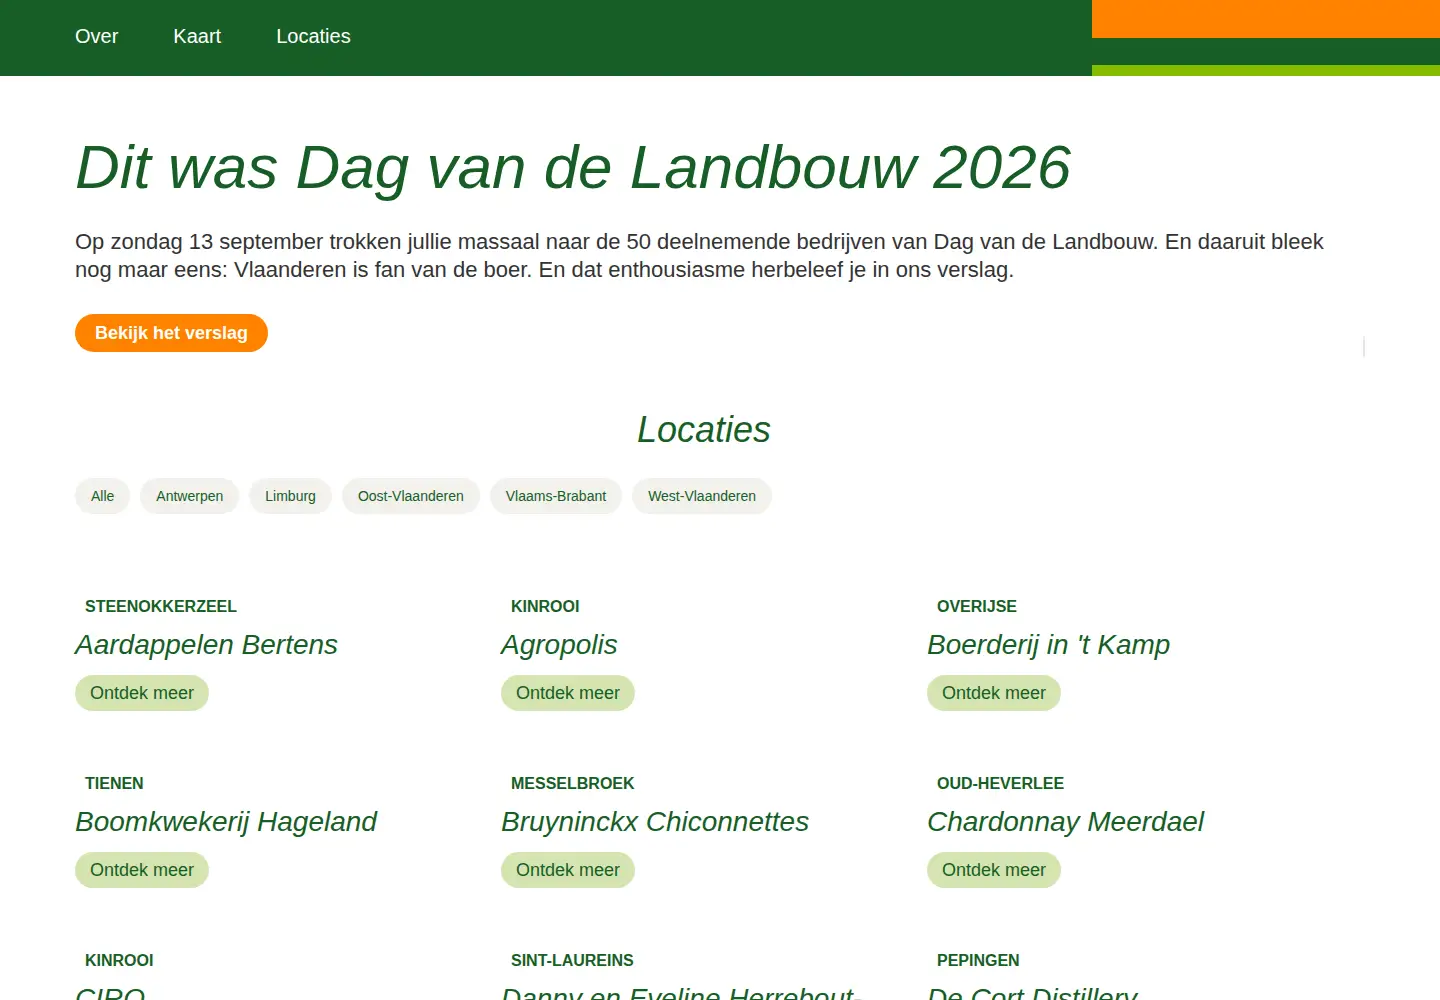1440x1000 pixels.
Task: Click the Bekijk het verslag button
Action: (x=171, y=333)
